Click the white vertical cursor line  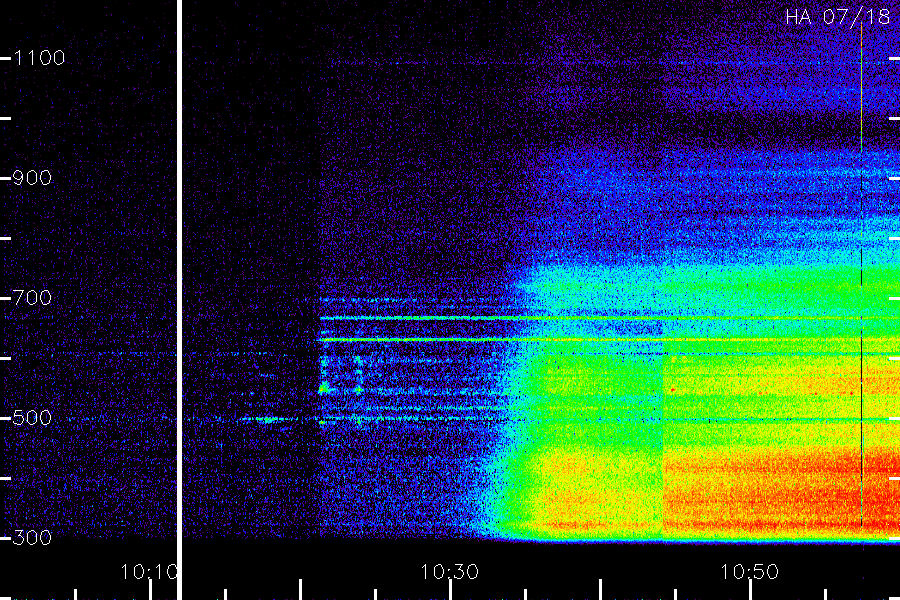pyautogui.click(x=180, y=300)
